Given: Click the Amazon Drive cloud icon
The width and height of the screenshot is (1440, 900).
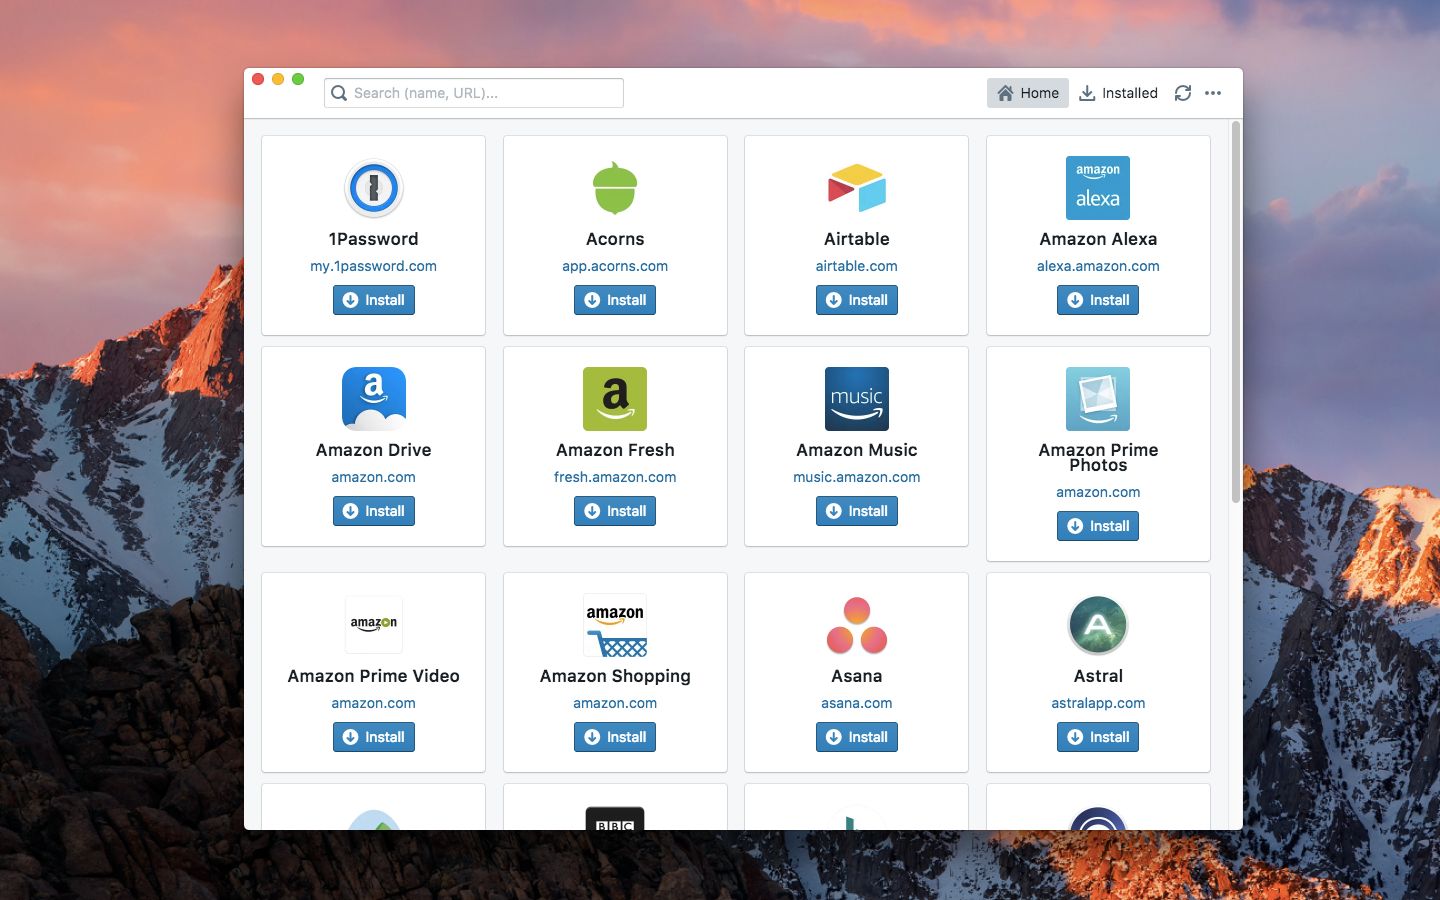Looking at the screenshot, I should (373, 399).
